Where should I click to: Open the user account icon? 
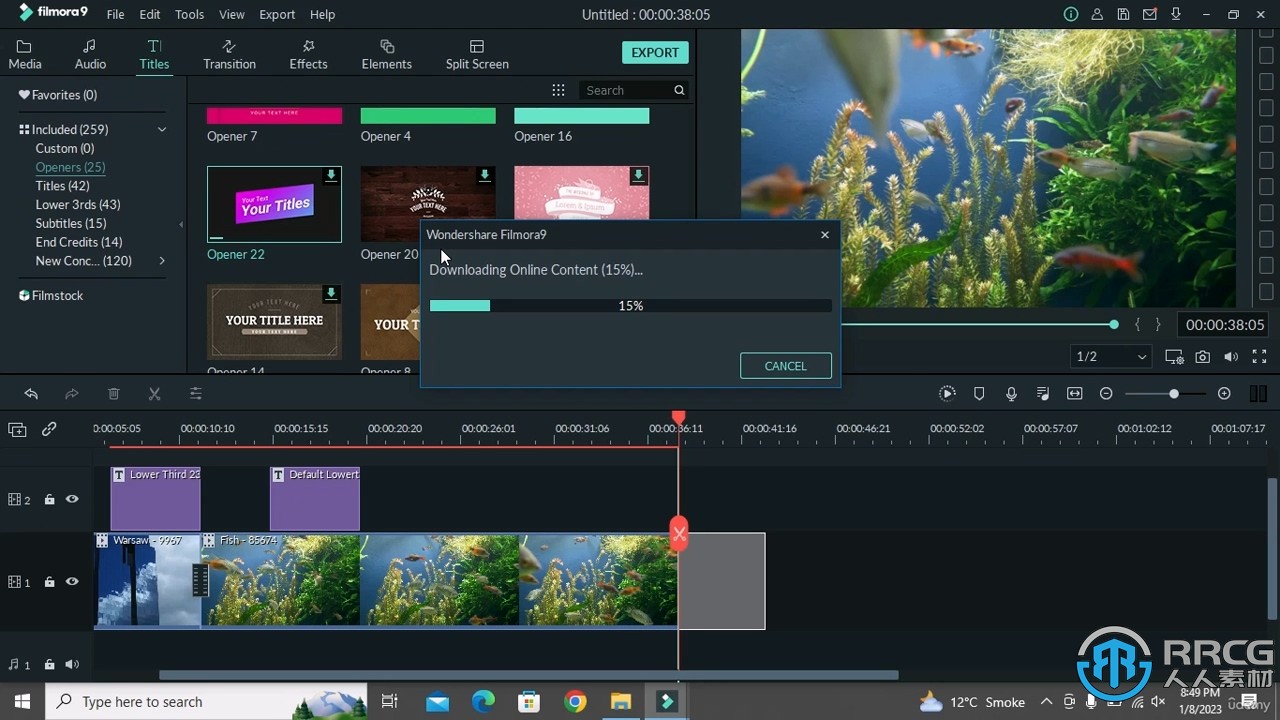1098,15
